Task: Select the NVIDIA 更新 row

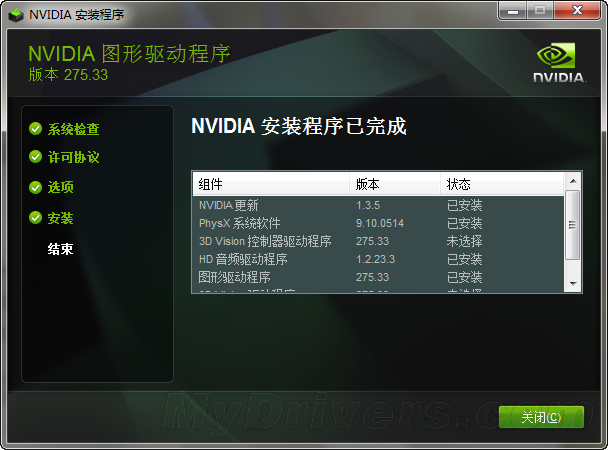Action: coord(378,205)
